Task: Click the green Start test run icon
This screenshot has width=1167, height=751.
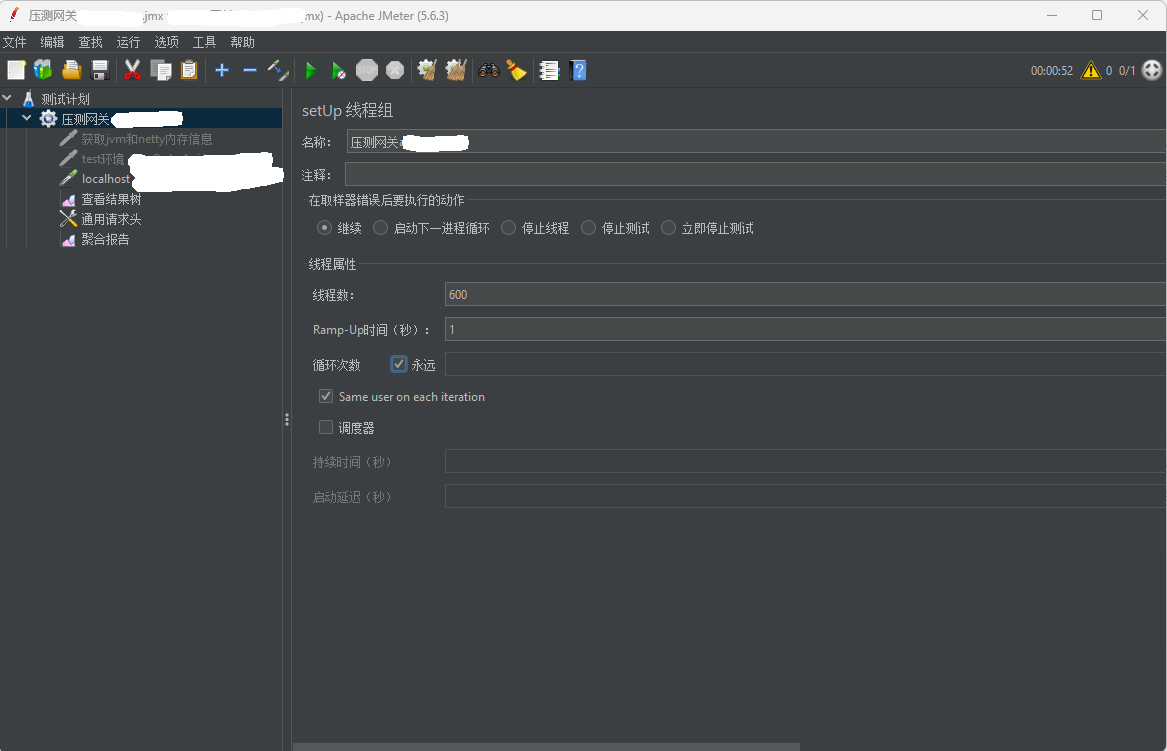Action: tap(311, 70)
